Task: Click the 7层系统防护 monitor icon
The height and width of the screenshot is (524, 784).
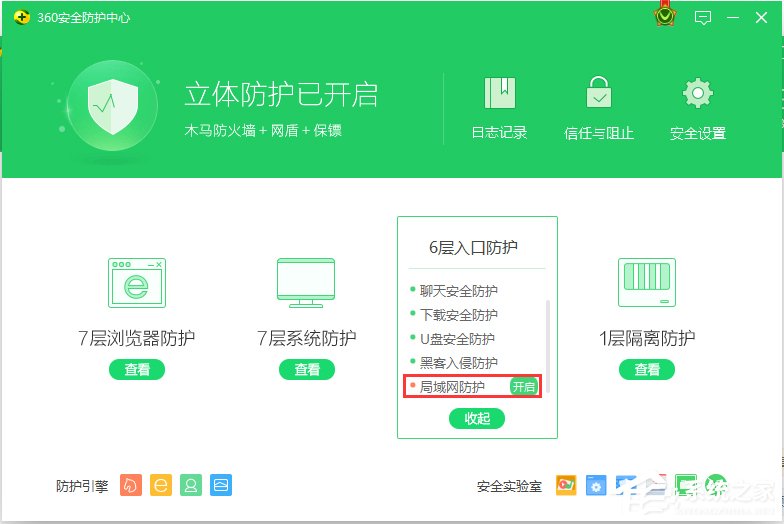Action: [306, 283]
